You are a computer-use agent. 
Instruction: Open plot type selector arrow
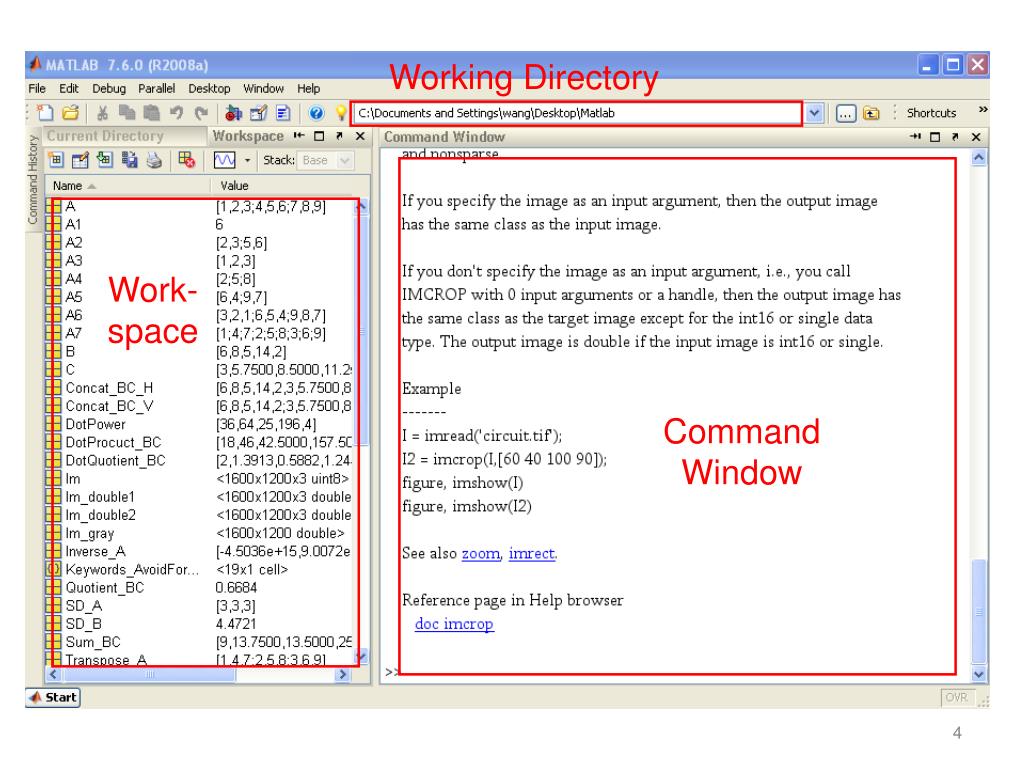pyautogui.click(x=247, y=160)
